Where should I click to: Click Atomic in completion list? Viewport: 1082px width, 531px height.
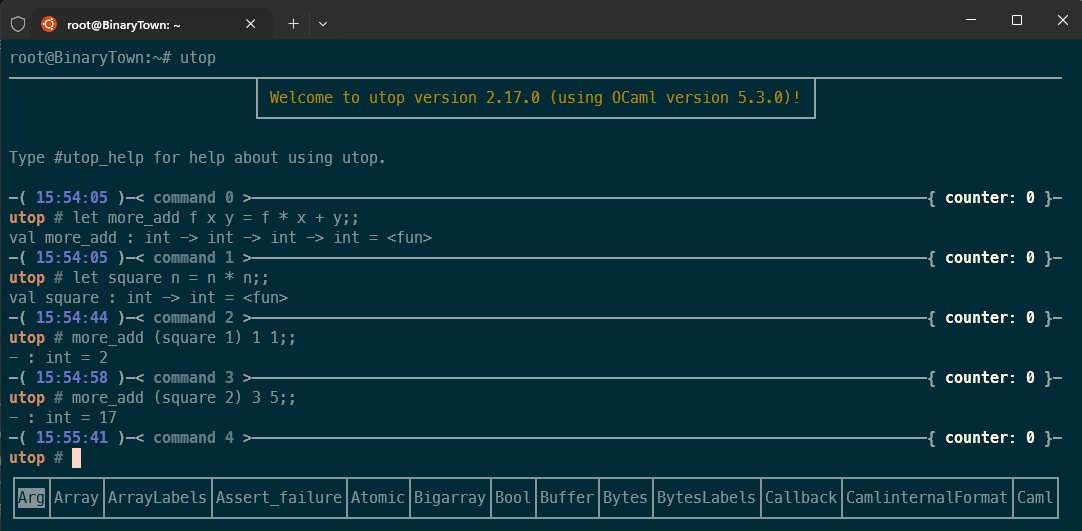[x=377, y=497]
